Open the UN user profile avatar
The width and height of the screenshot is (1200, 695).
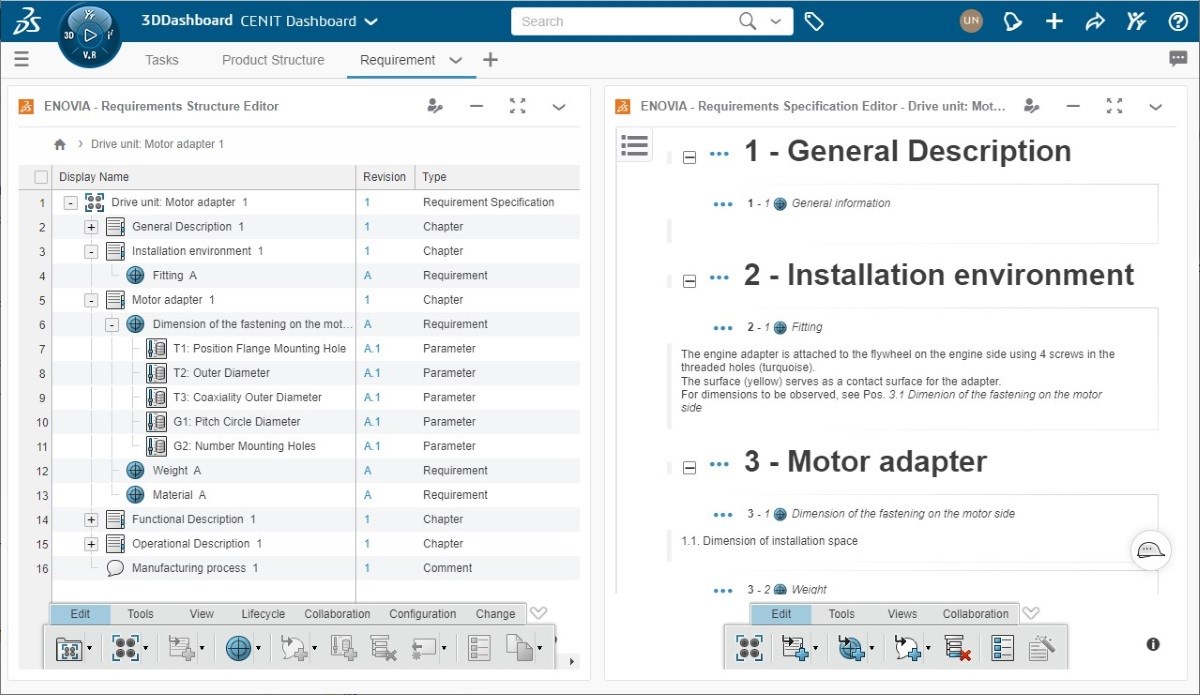(x=971, y=21)
